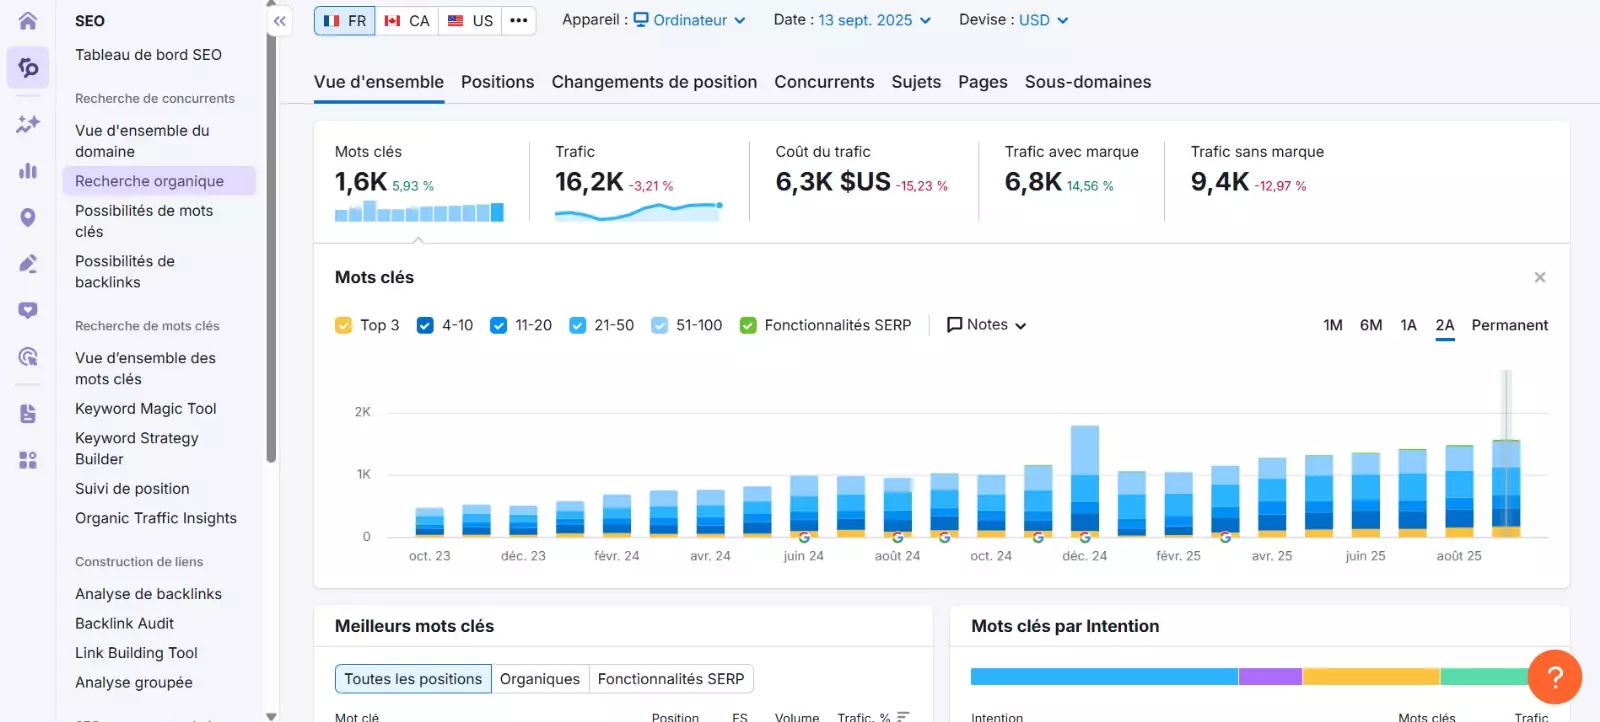
Task: Open the bar chart icon in left rail
Action: [28, 171]
